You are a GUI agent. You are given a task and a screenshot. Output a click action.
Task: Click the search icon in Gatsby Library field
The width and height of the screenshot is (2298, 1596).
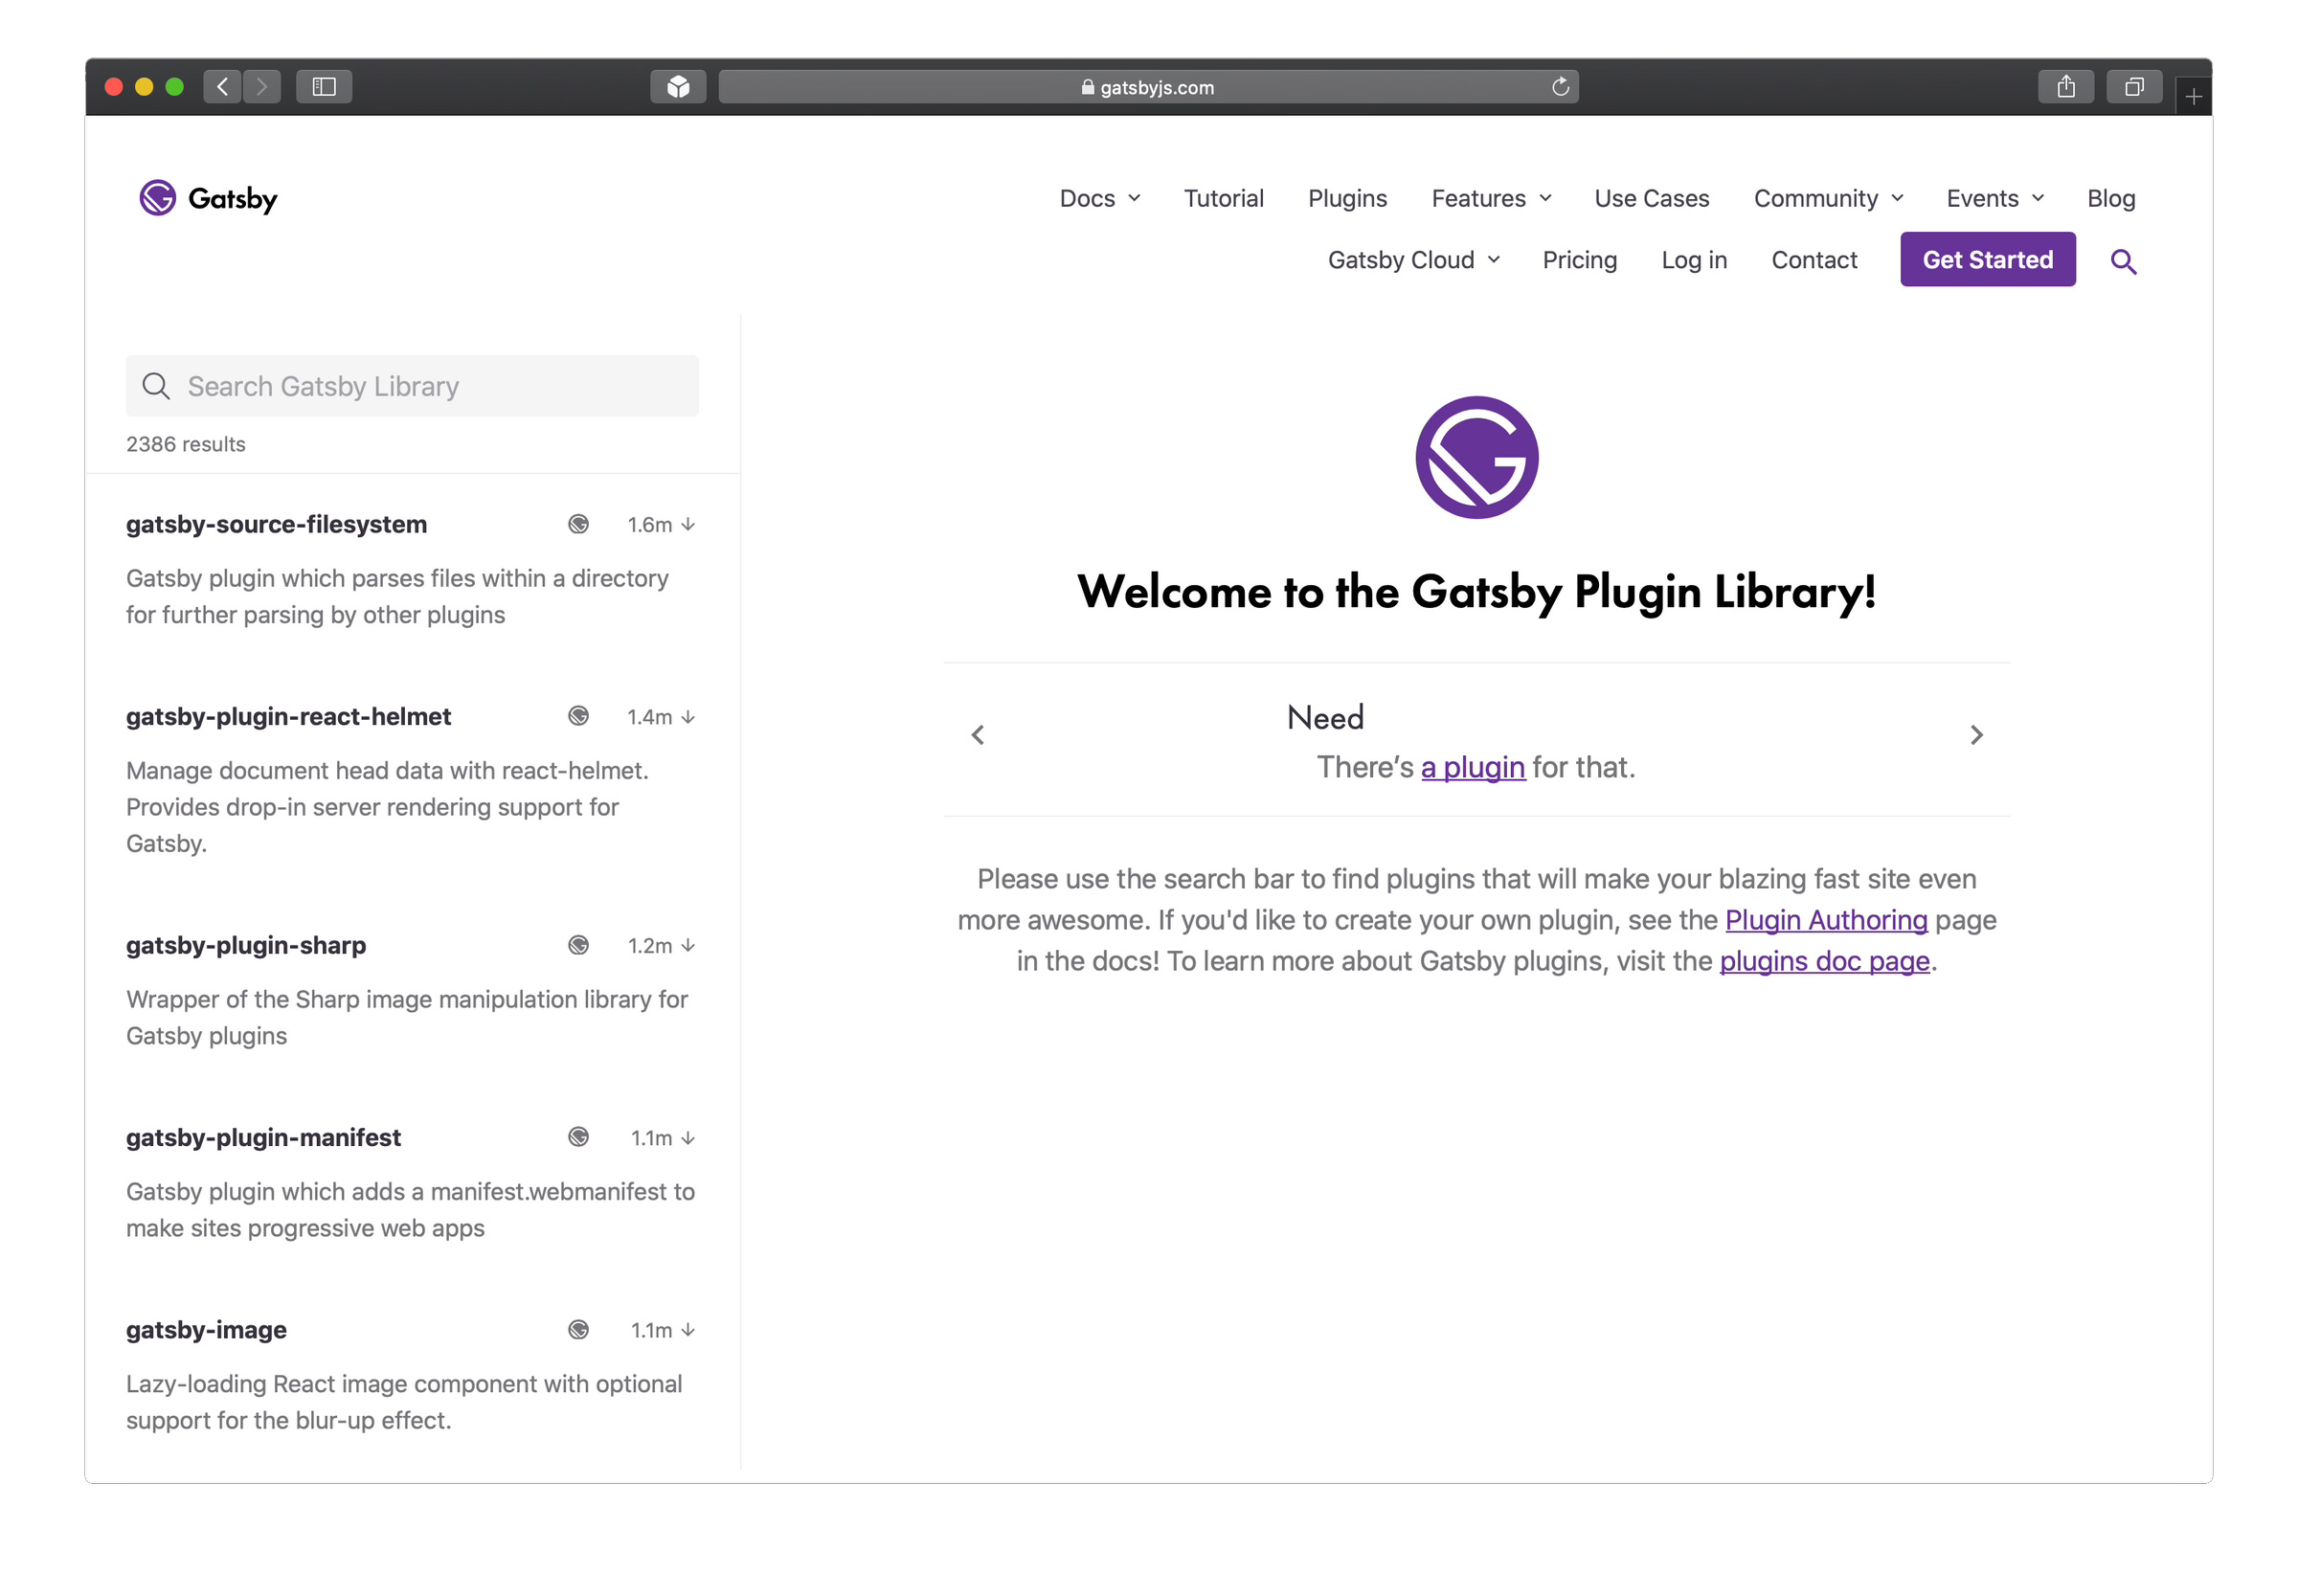click(x=156, y=386)
